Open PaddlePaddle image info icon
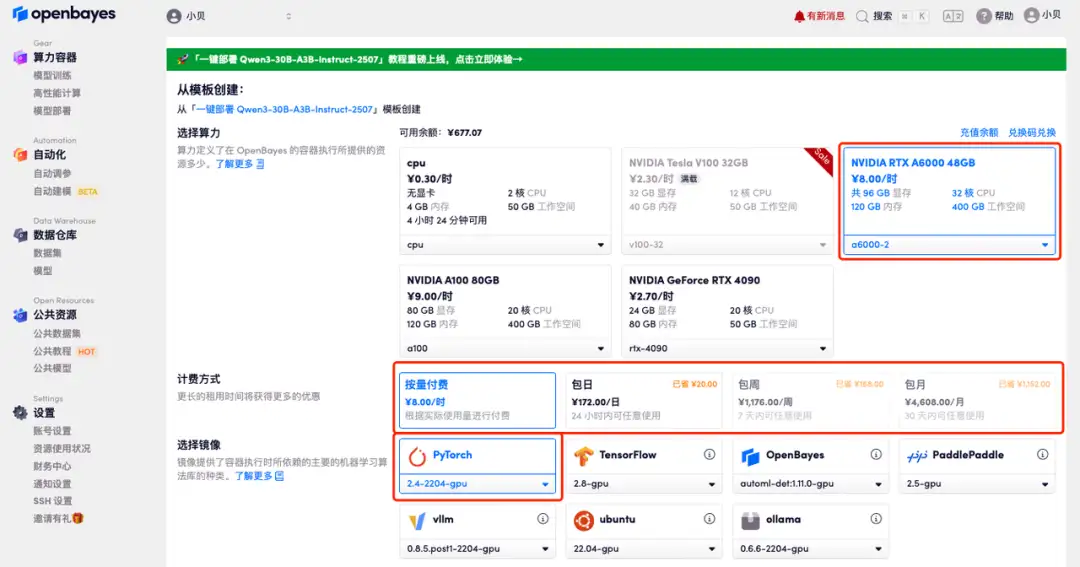 [x=1043, y=454]
